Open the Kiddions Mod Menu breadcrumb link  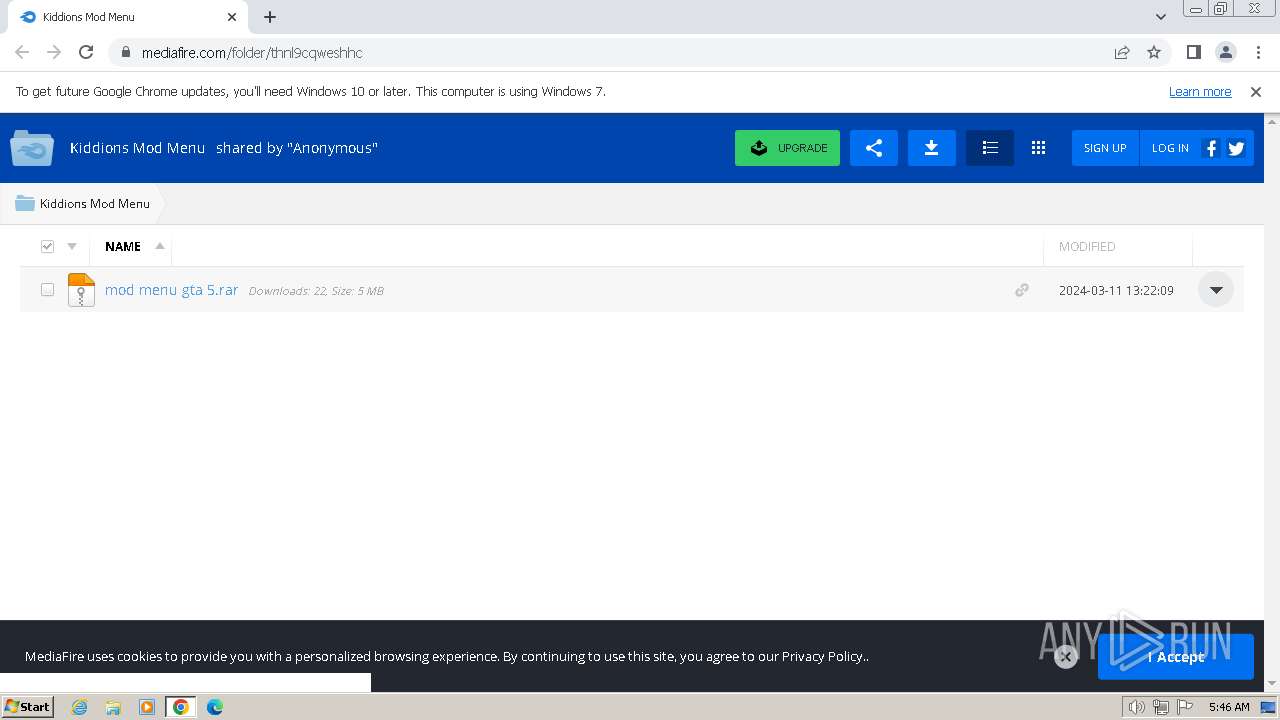(95, 203)
